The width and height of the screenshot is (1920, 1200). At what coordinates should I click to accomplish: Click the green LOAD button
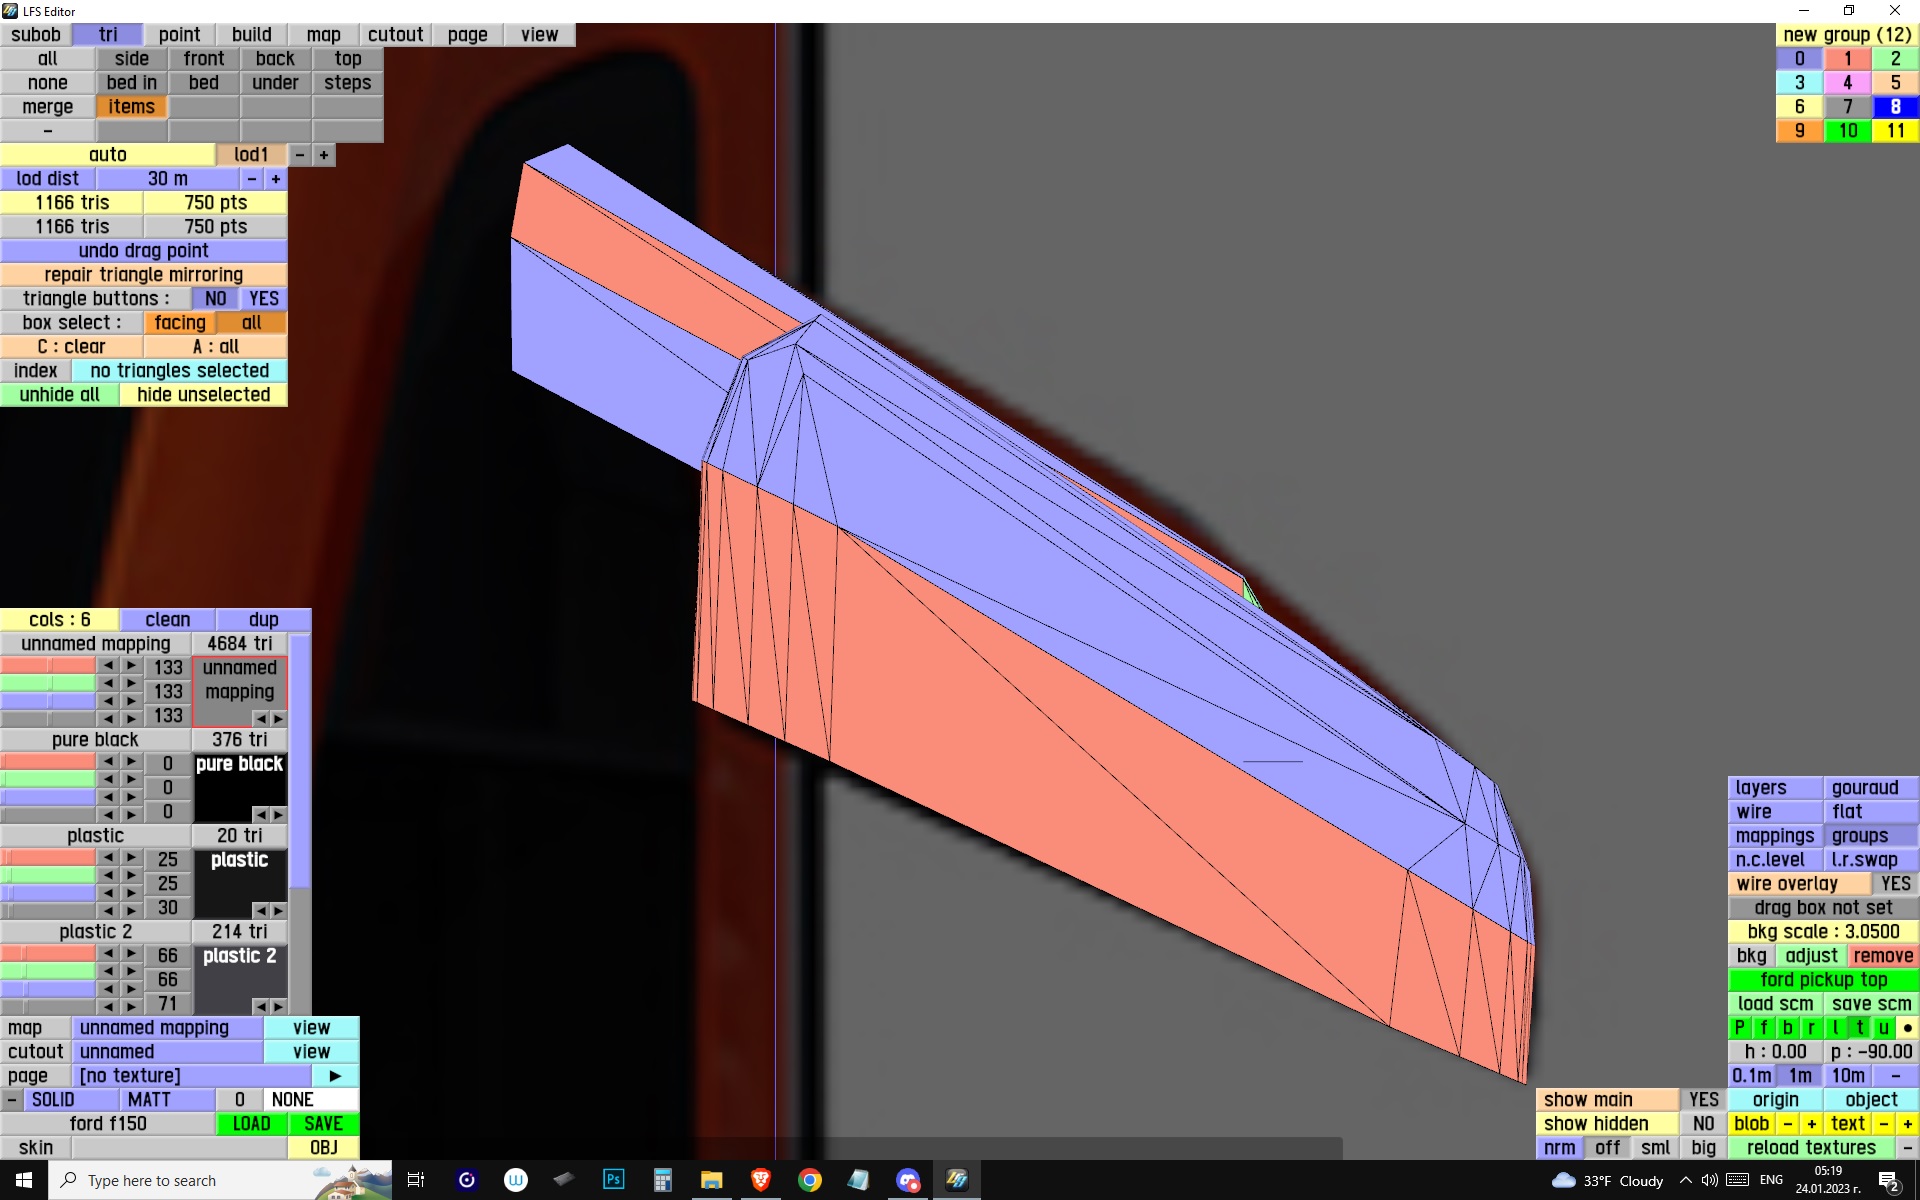pos(251,1124)
